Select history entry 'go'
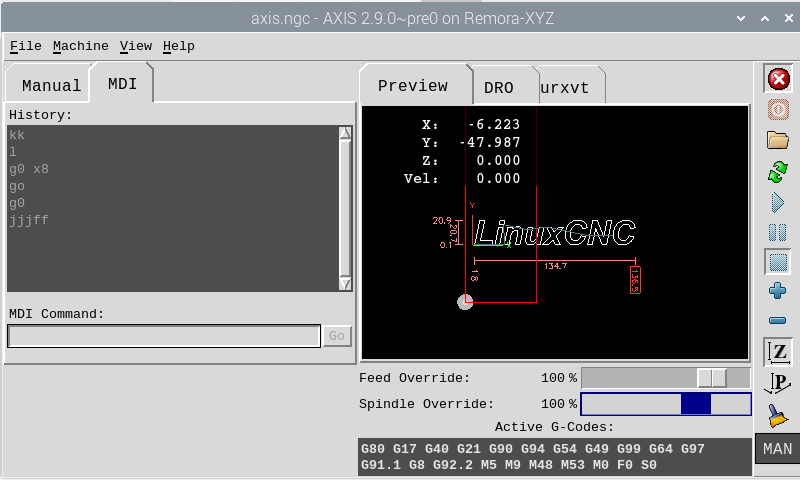 tap(17, 186)
